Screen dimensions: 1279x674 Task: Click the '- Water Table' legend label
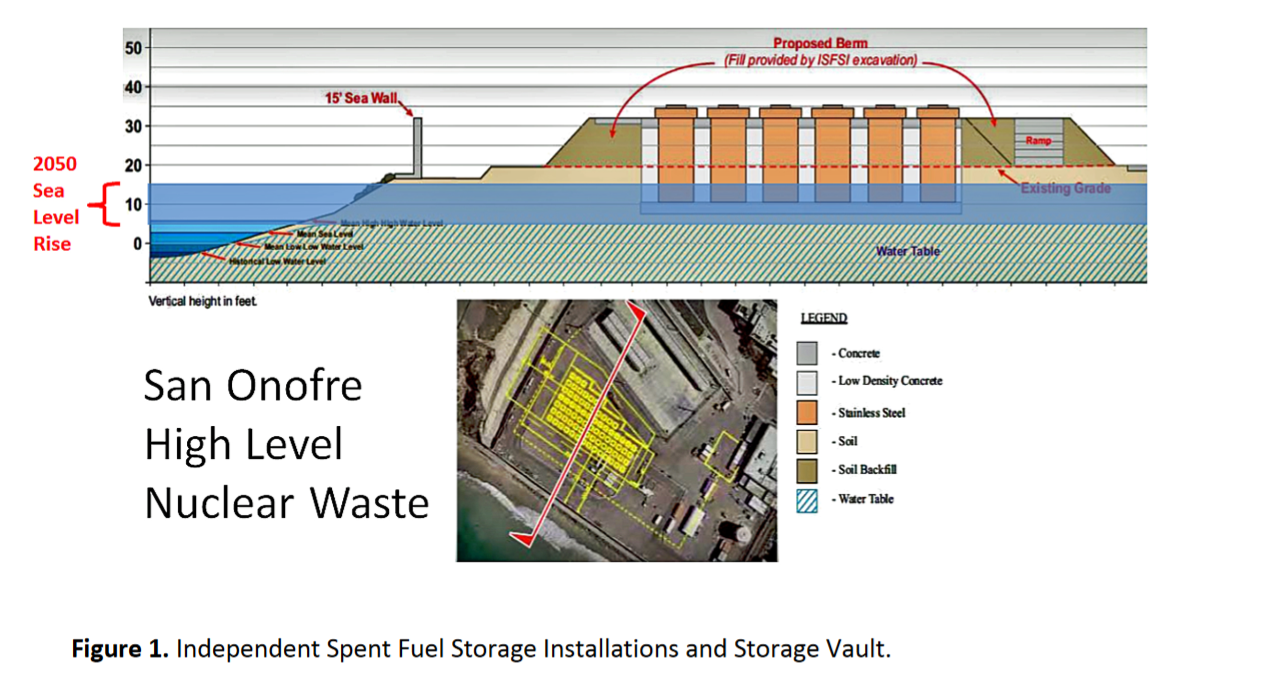[862, 498]
